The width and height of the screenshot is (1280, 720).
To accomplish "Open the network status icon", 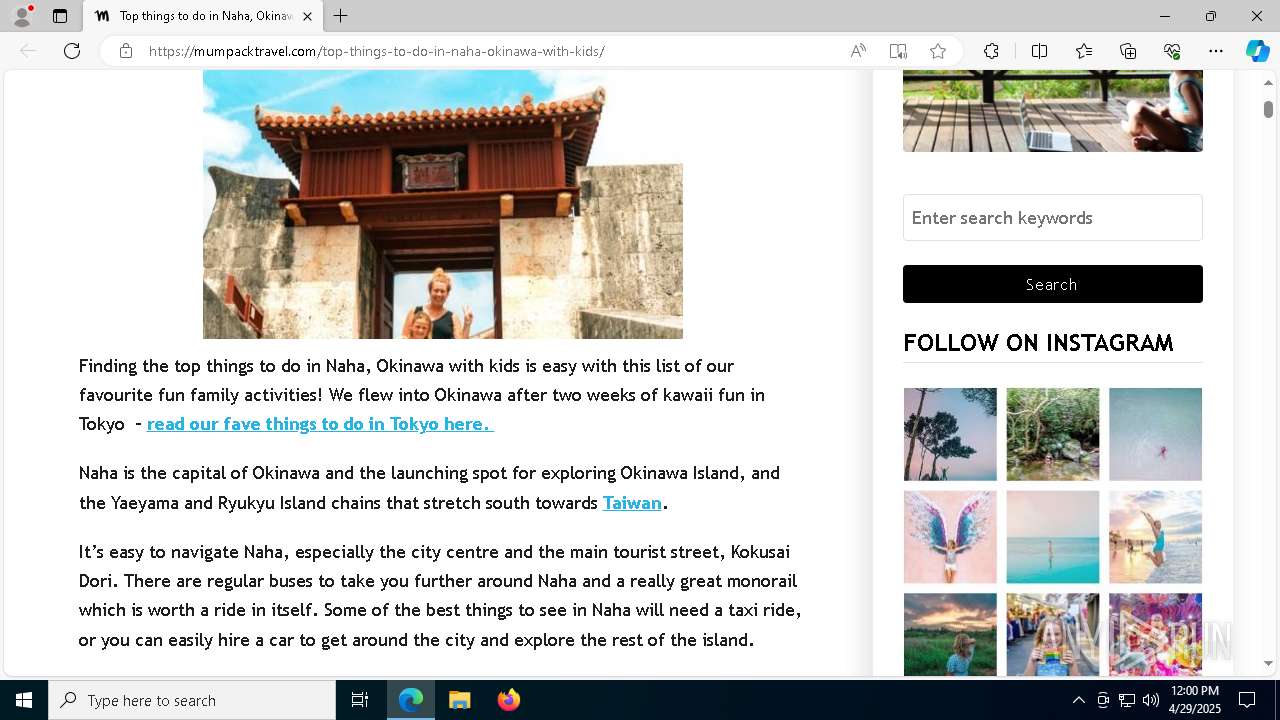I will (x=1127, y=700).
